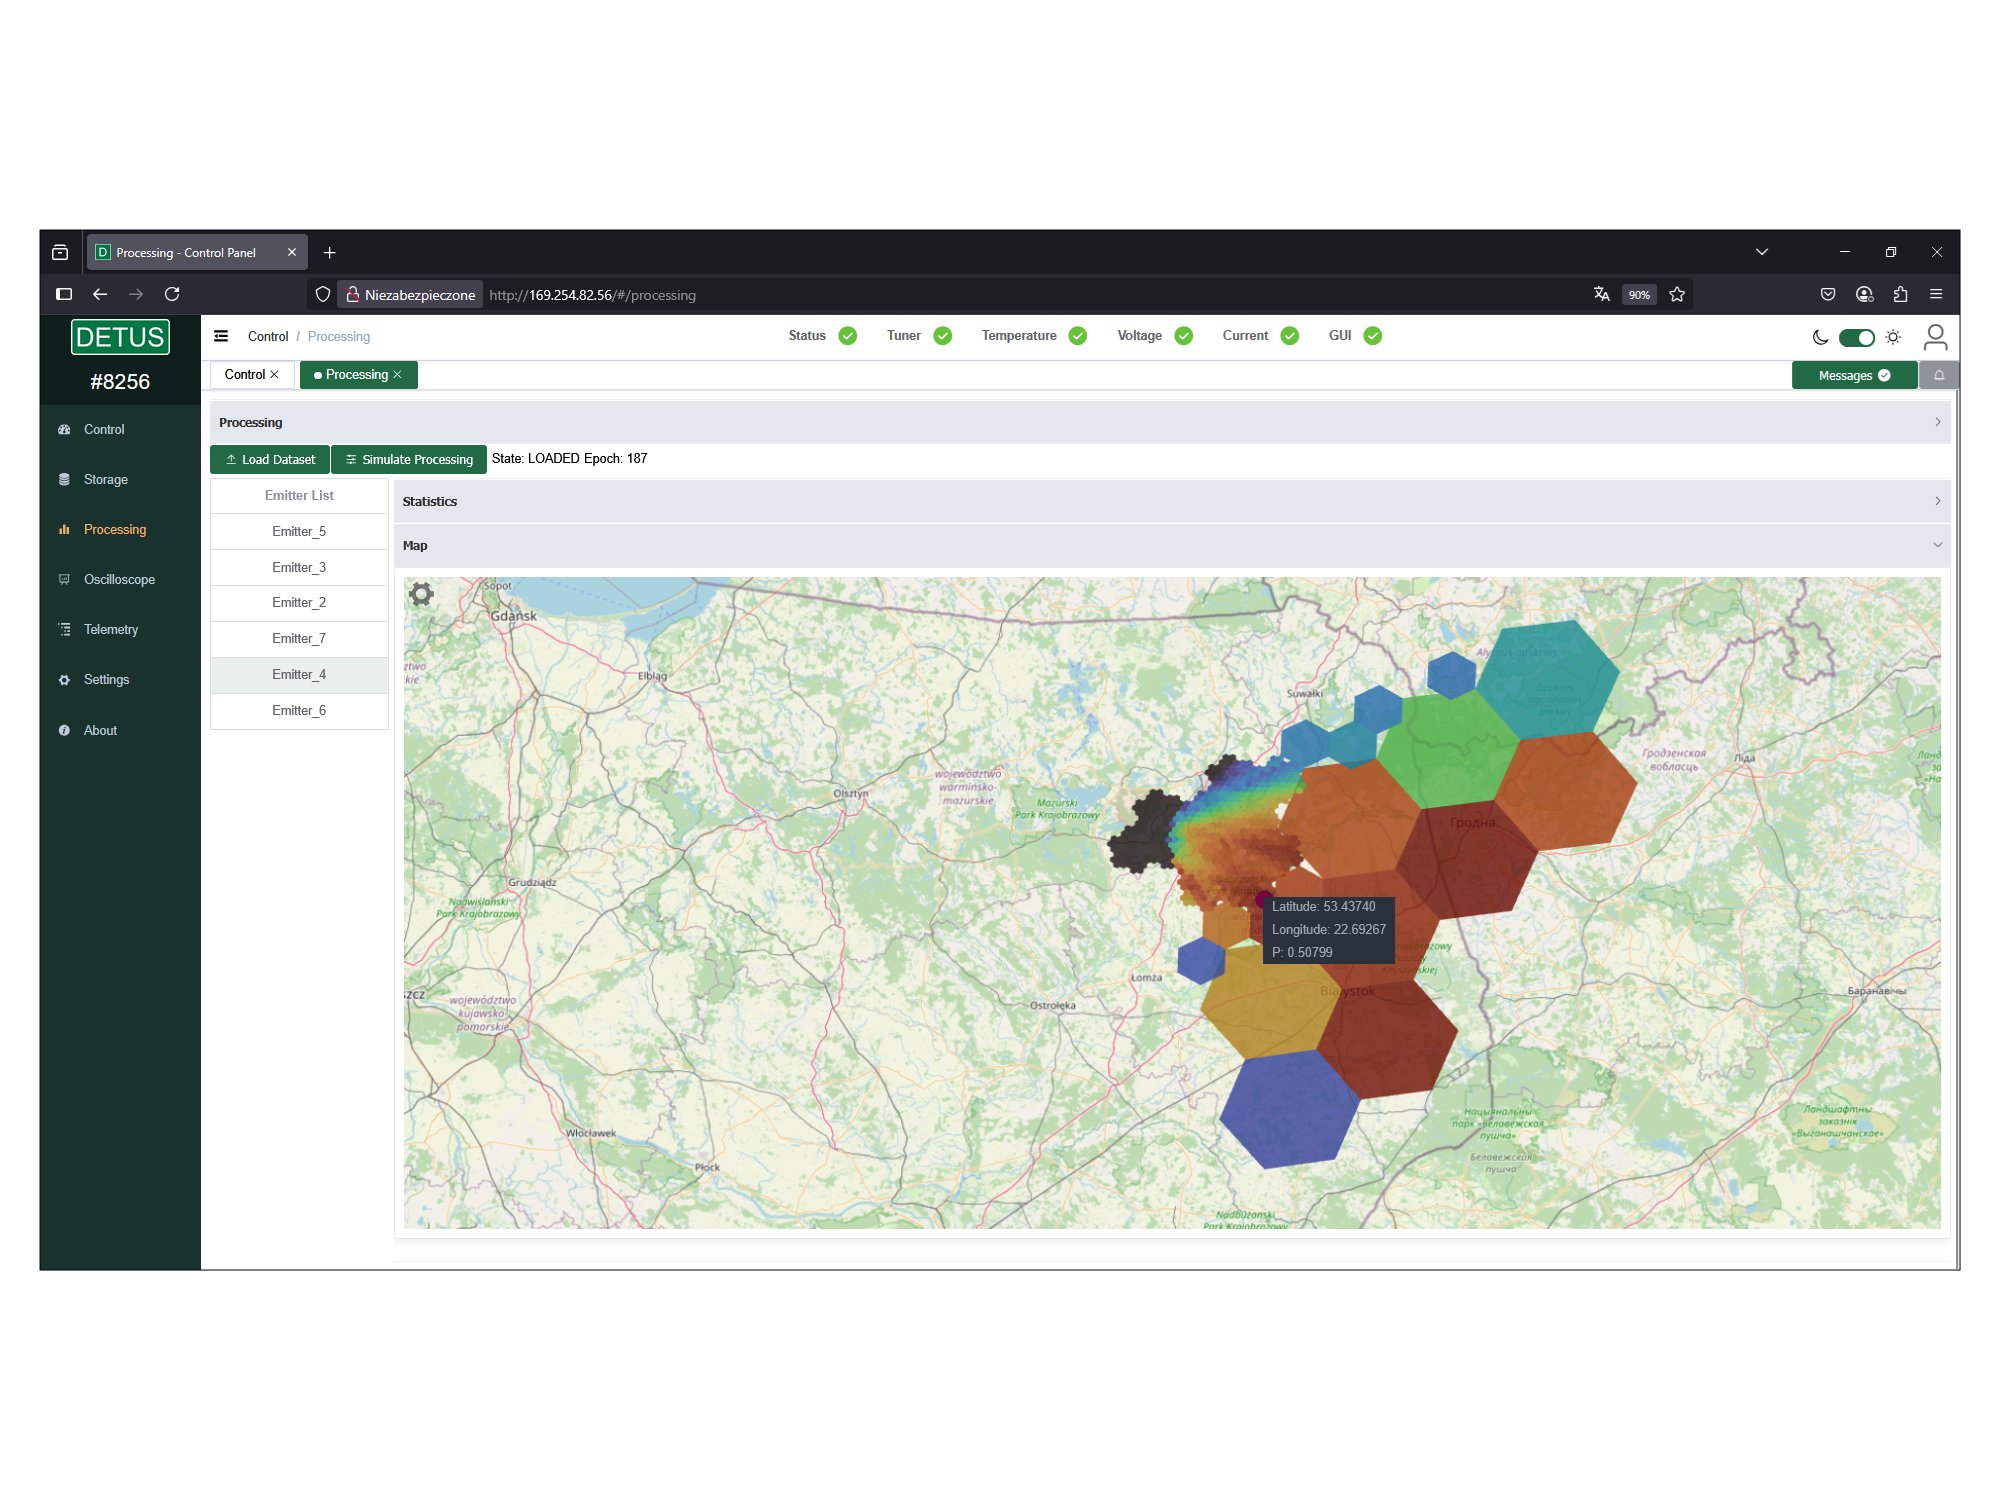Open the Oscilloscope view

point(119,580)
